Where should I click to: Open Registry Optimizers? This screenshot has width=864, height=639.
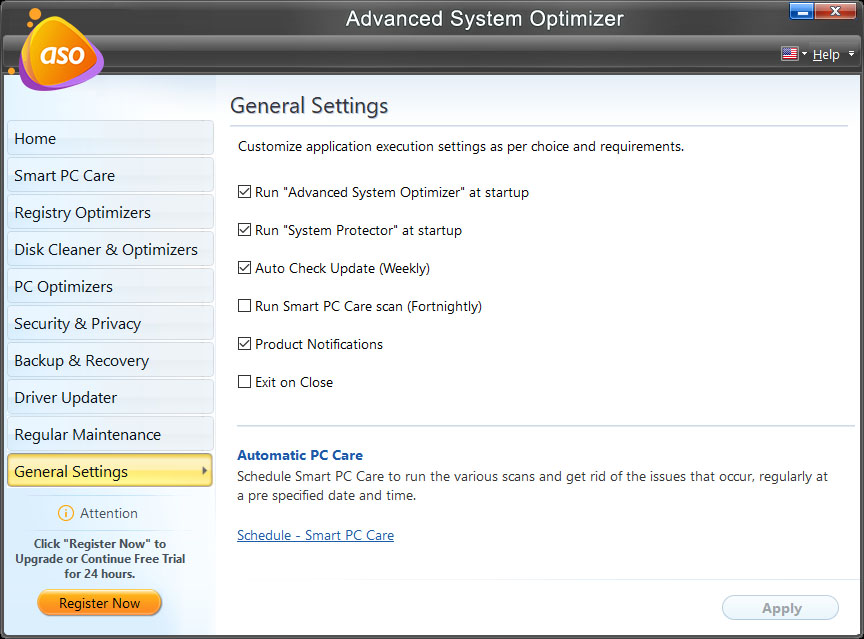click(110, 212)
